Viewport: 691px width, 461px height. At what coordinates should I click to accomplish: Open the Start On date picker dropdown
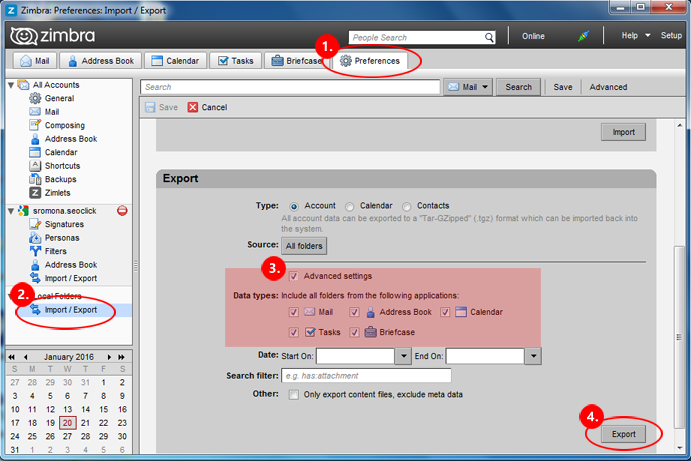pos(403,356)
